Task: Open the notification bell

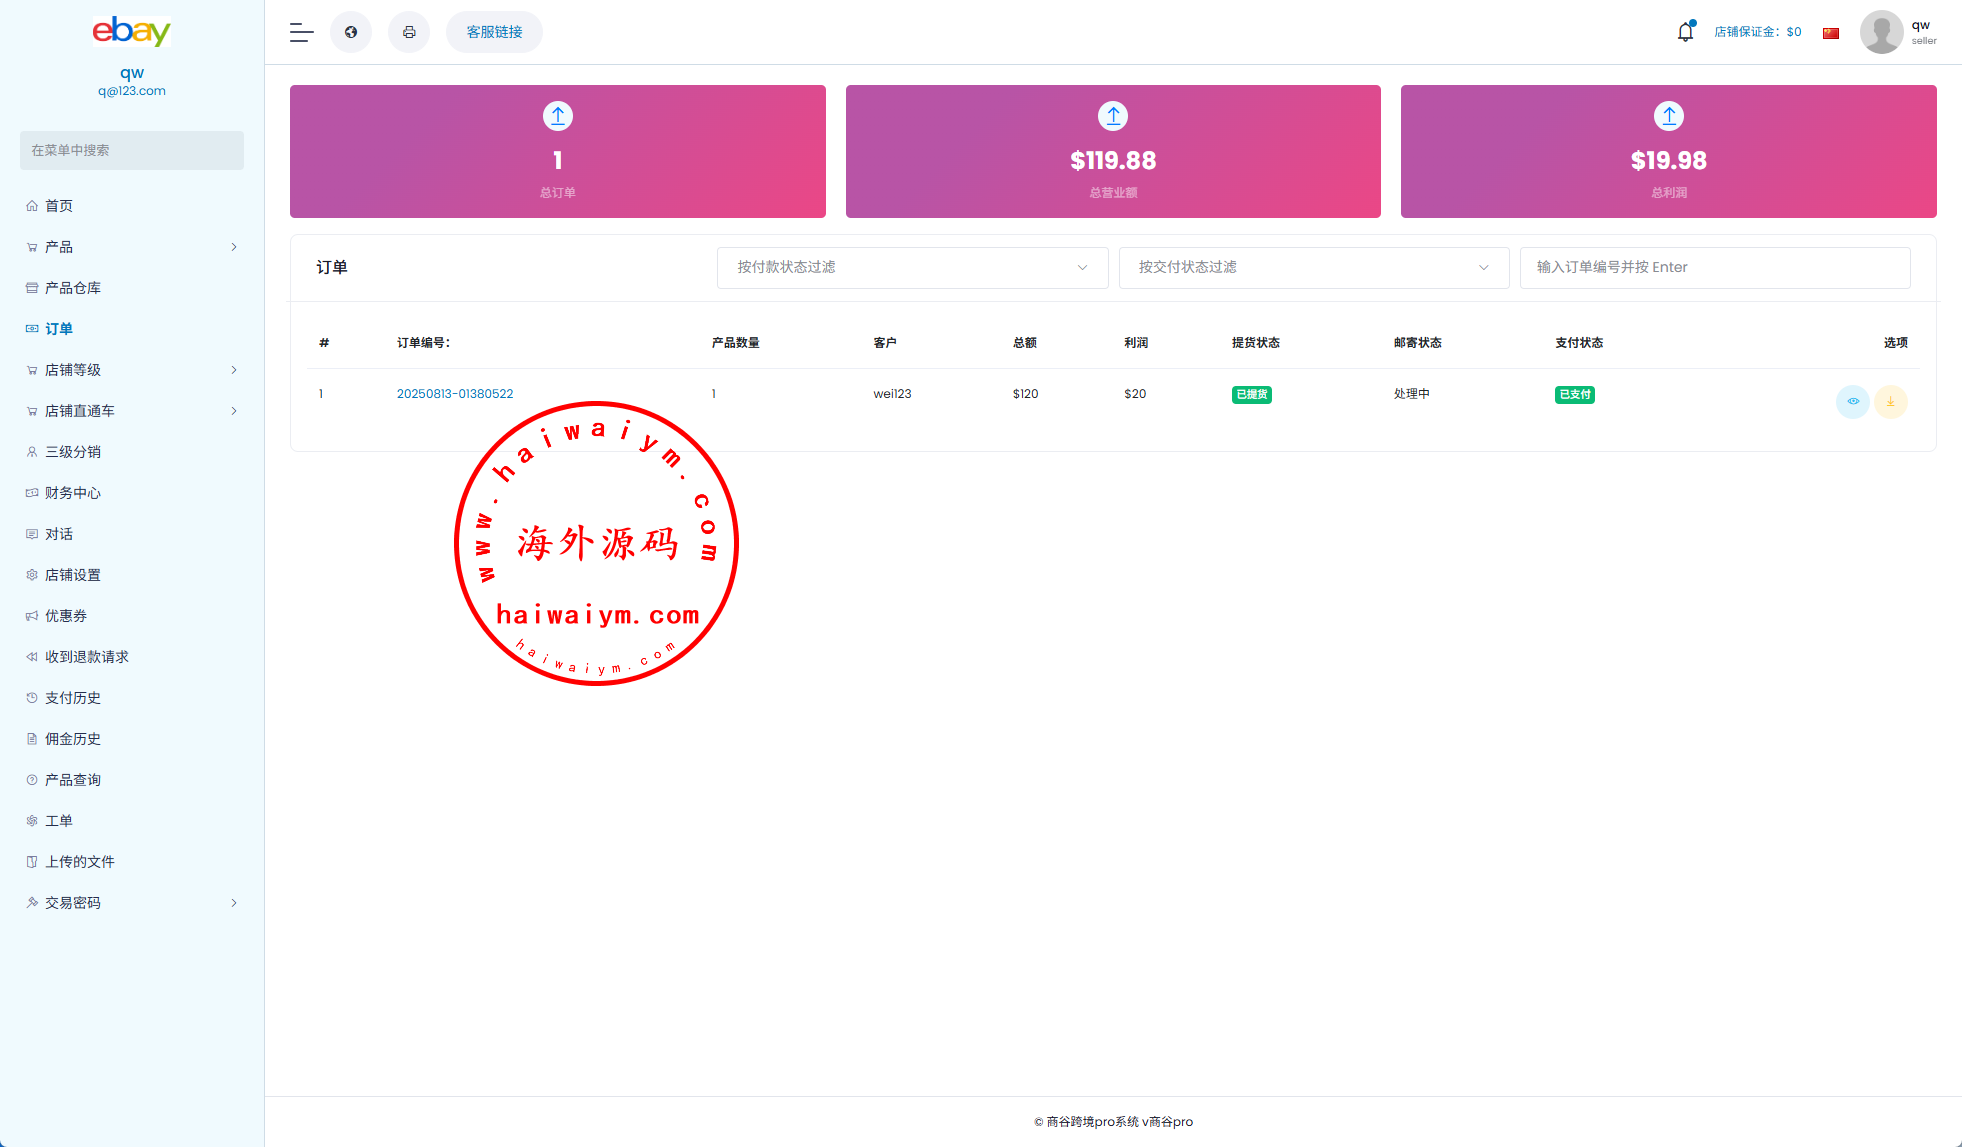Action: pos(1685,32)
